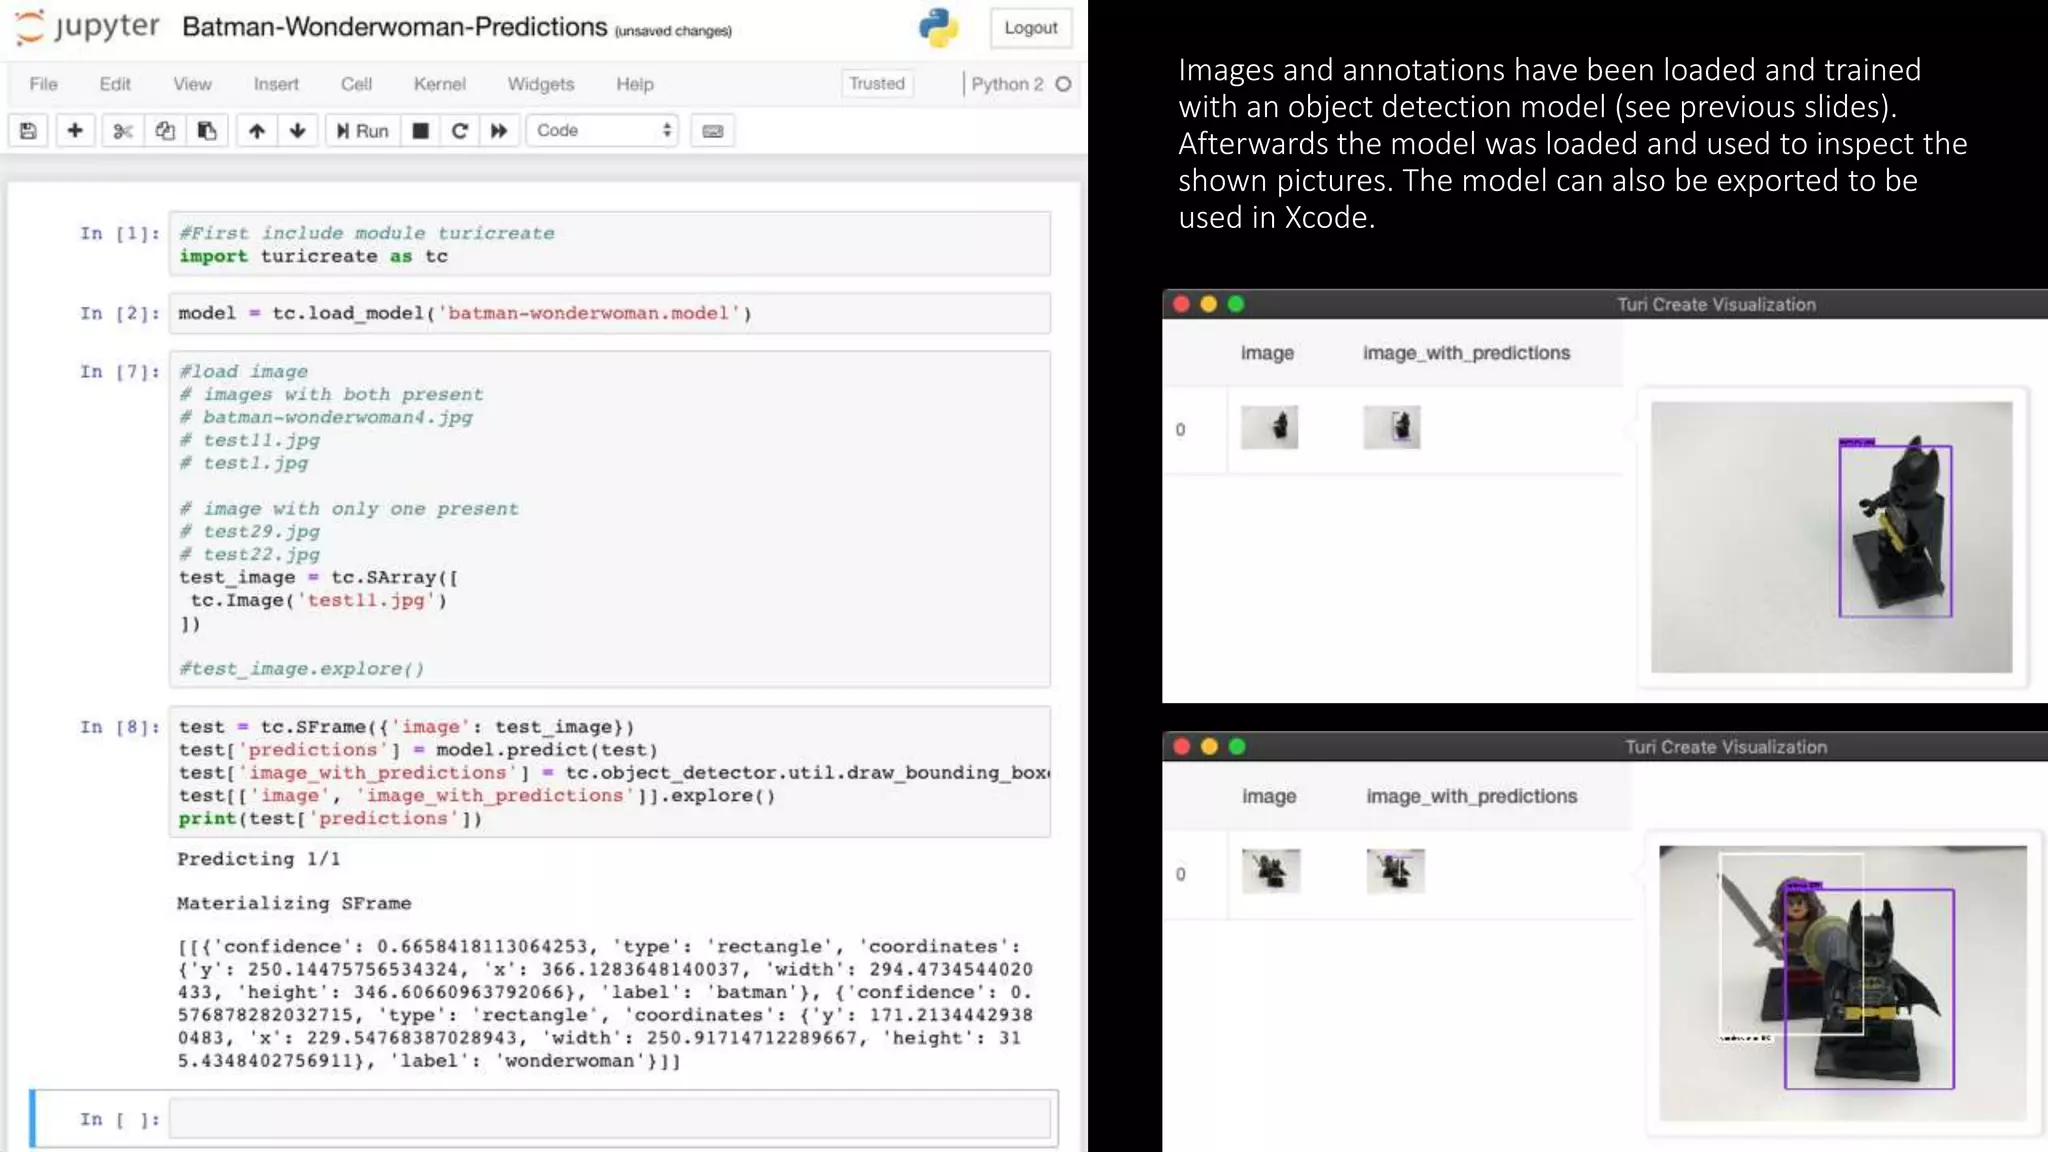This screenshot has height=1152, width=2048.
Task: Click the Python 2 kernel name
Action: point(1007,84)
